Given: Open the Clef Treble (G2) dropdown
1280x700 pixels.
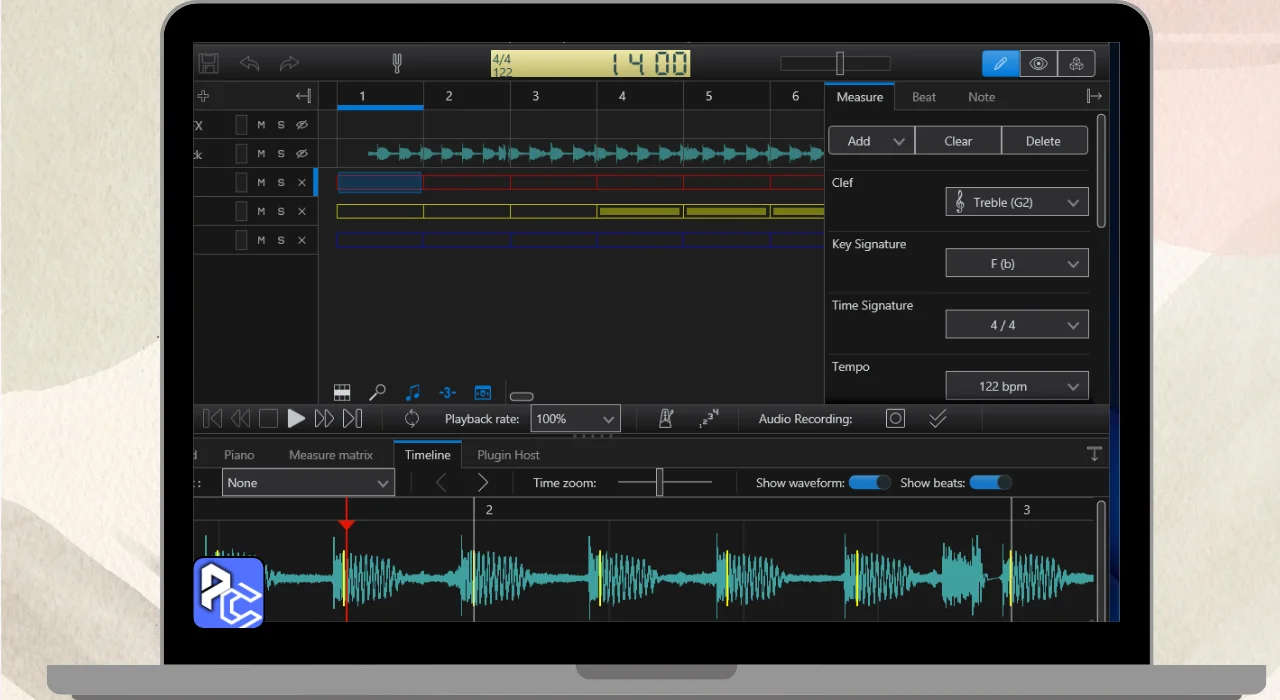Looking at the screenshot, I should pyautogui.click(x=1017, y=202).
